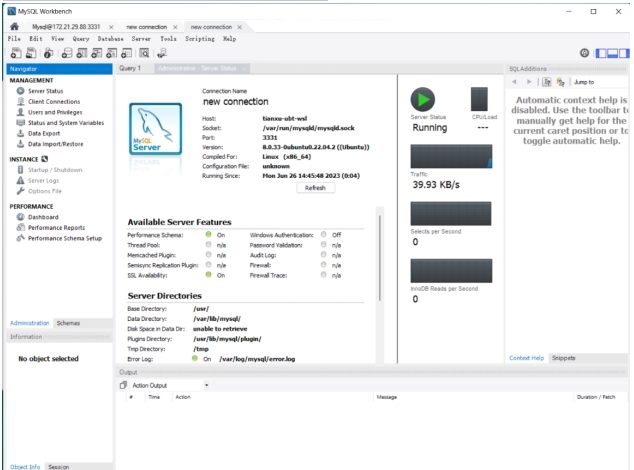Click the MySQL Server dolphin logo

pyautogui.click(x=155, y=129)
